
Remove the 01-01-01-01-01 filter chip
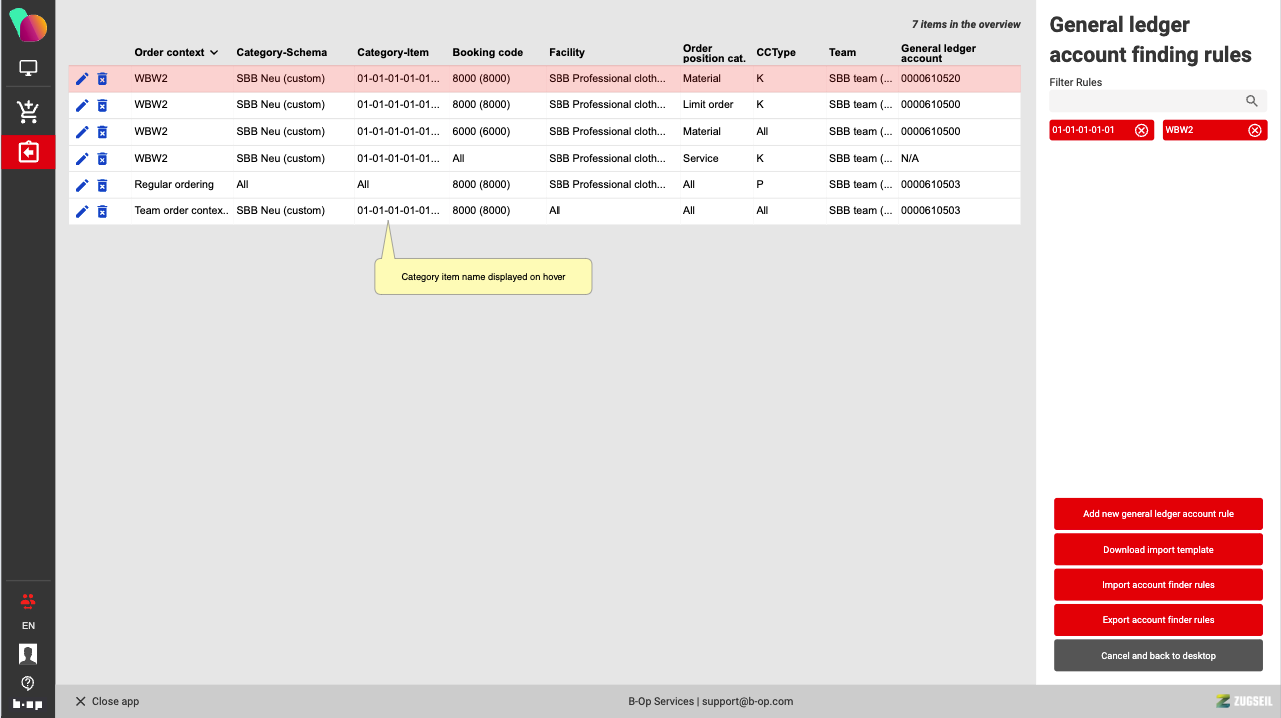point(1141,130)
